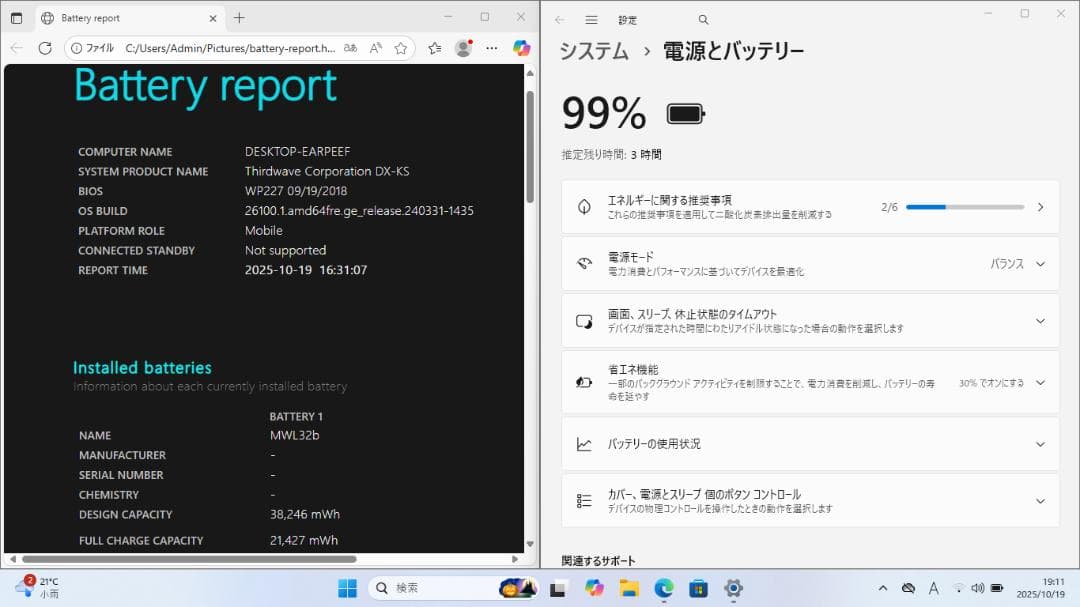Select the power mode icon

pos(585,263)
